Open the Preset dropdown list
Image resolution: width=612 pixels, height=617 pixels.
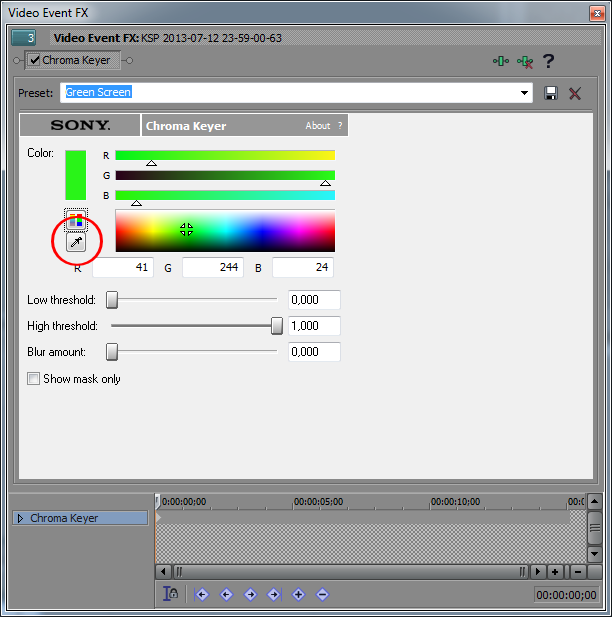pos(525,93)
